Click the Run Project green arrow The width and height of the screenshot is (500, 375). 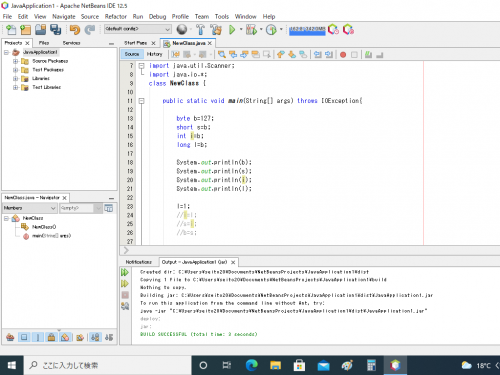[x=232, y=30]
